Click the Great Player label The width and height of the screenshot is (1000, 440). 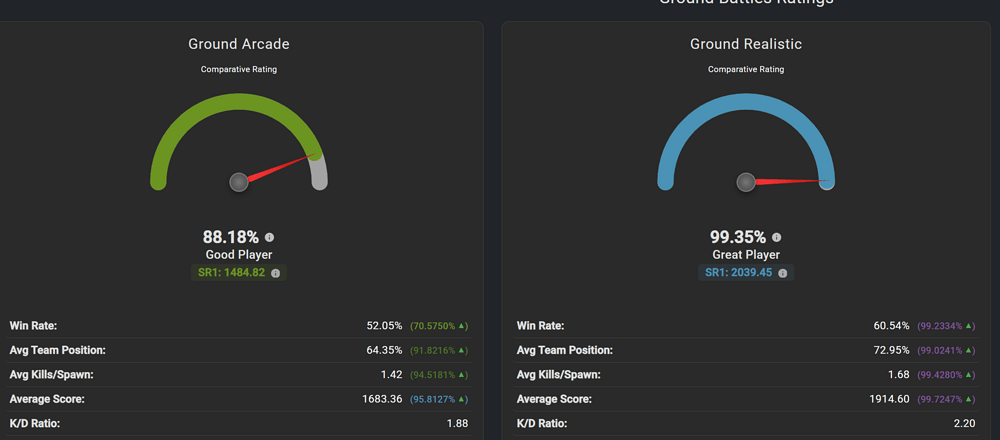point(746,255)
